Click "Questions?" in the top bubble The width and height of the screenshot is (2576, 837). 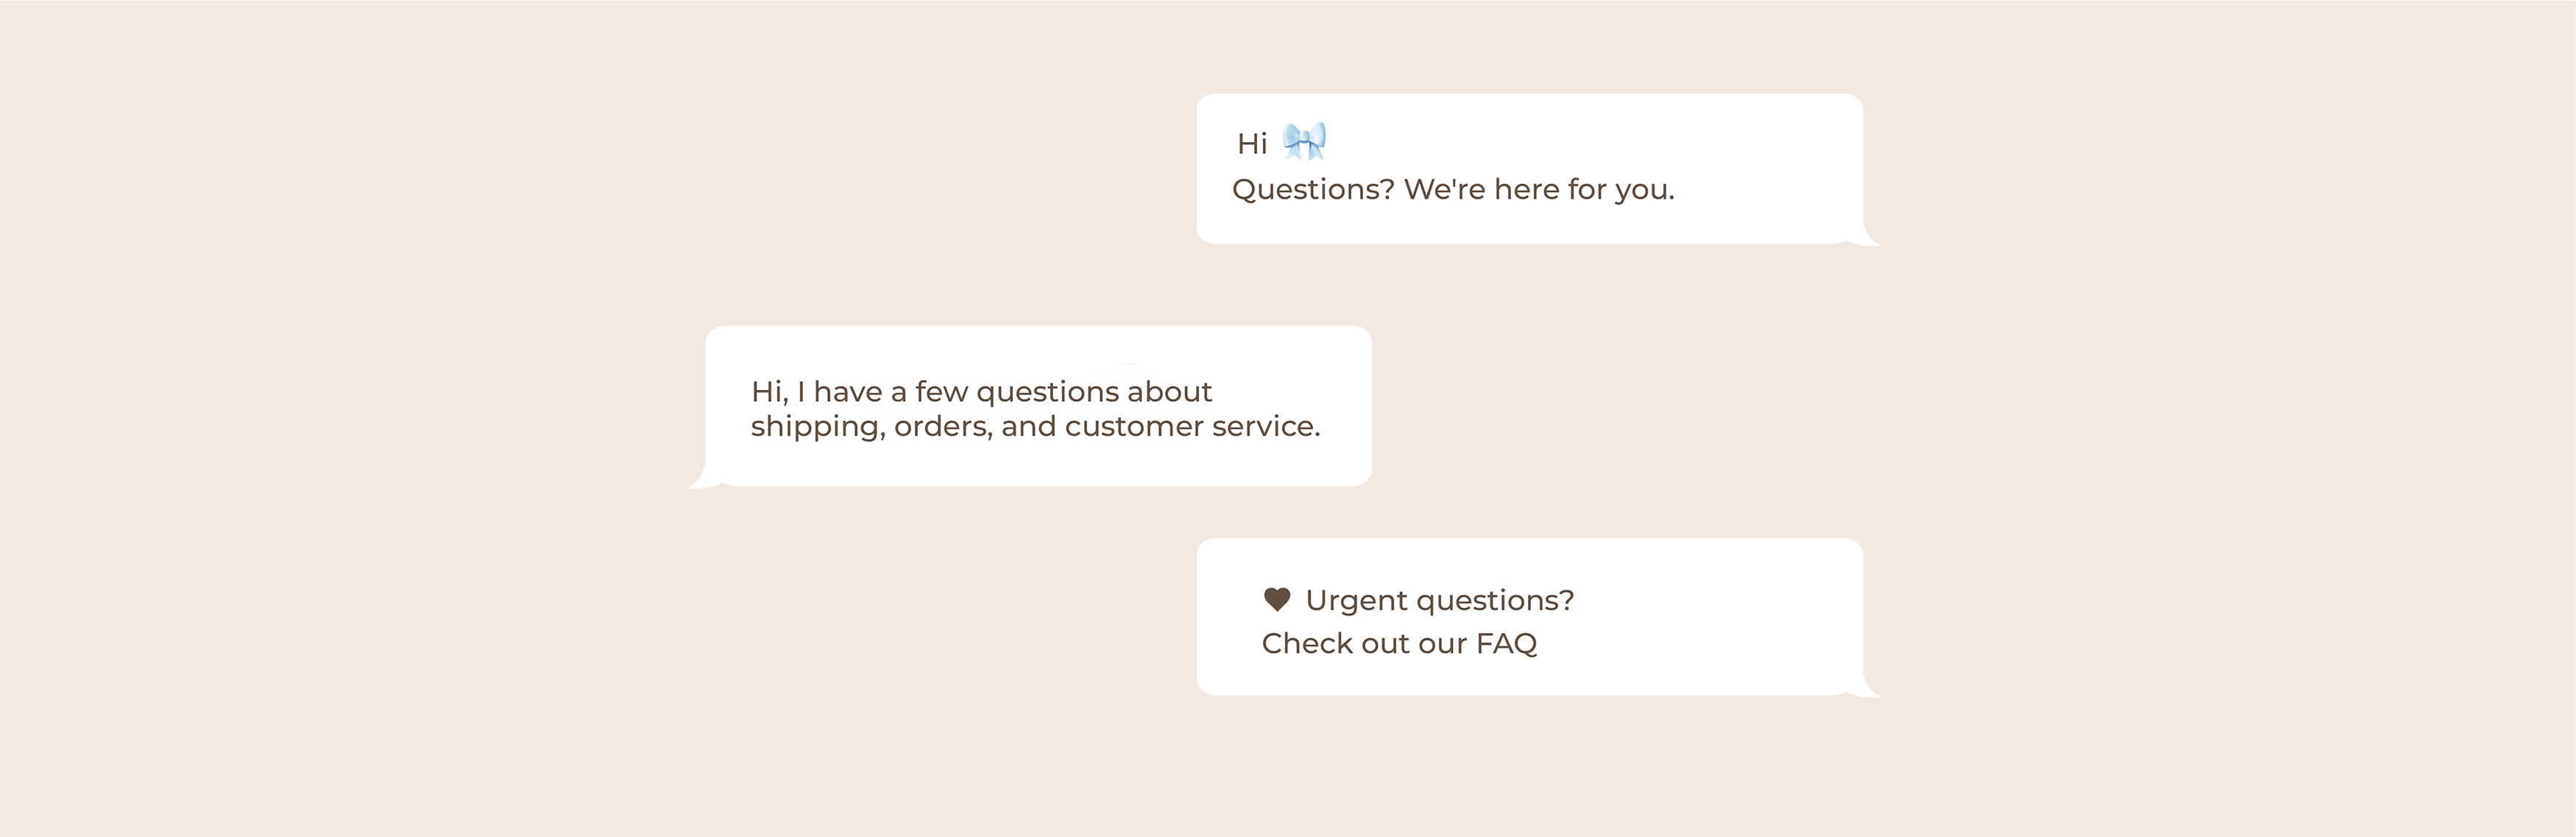click(1313, 189)
